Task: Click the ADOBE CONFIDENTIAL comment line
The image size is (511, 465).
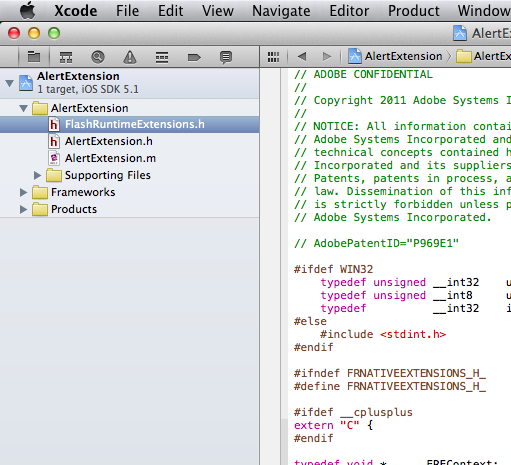Action: (363, 74)
